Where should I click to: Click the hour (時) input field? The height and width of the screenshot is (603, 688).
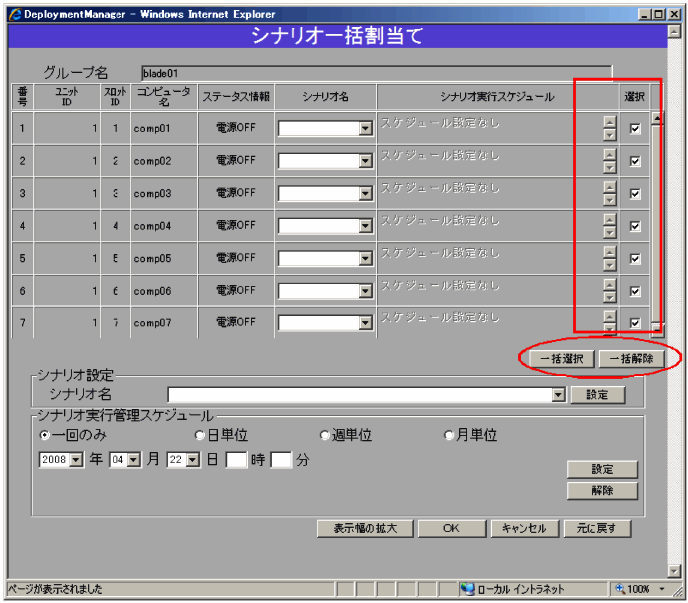point(236,460)
